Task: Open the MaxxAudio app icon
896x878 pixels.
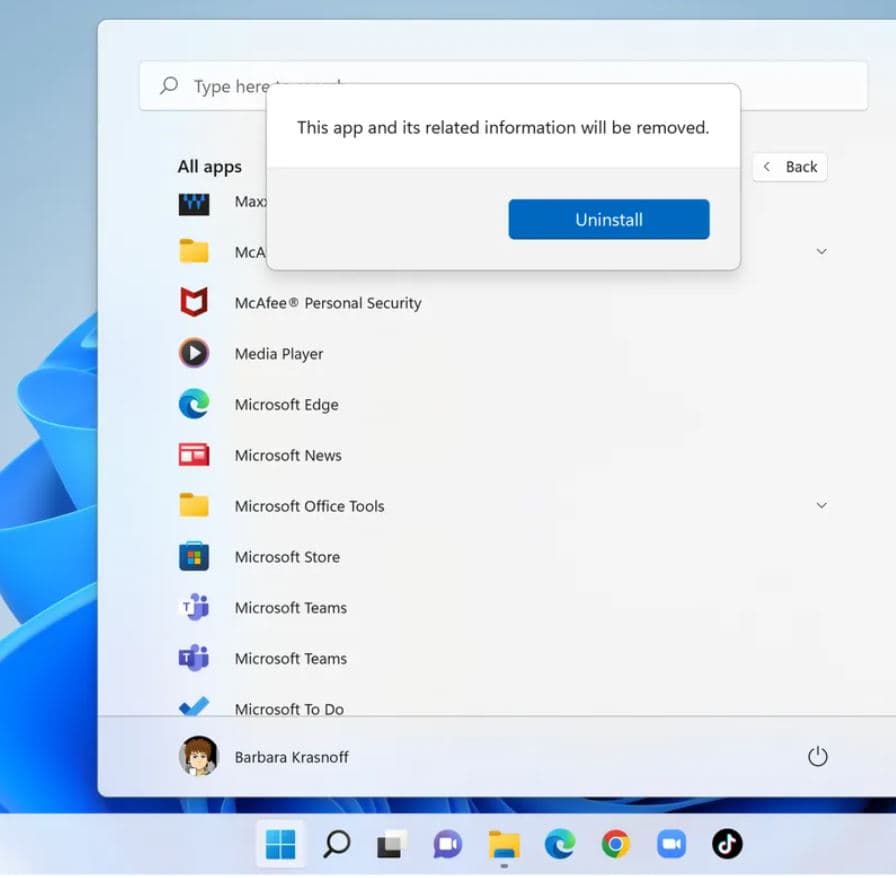Action: click(x=194, y=203)
